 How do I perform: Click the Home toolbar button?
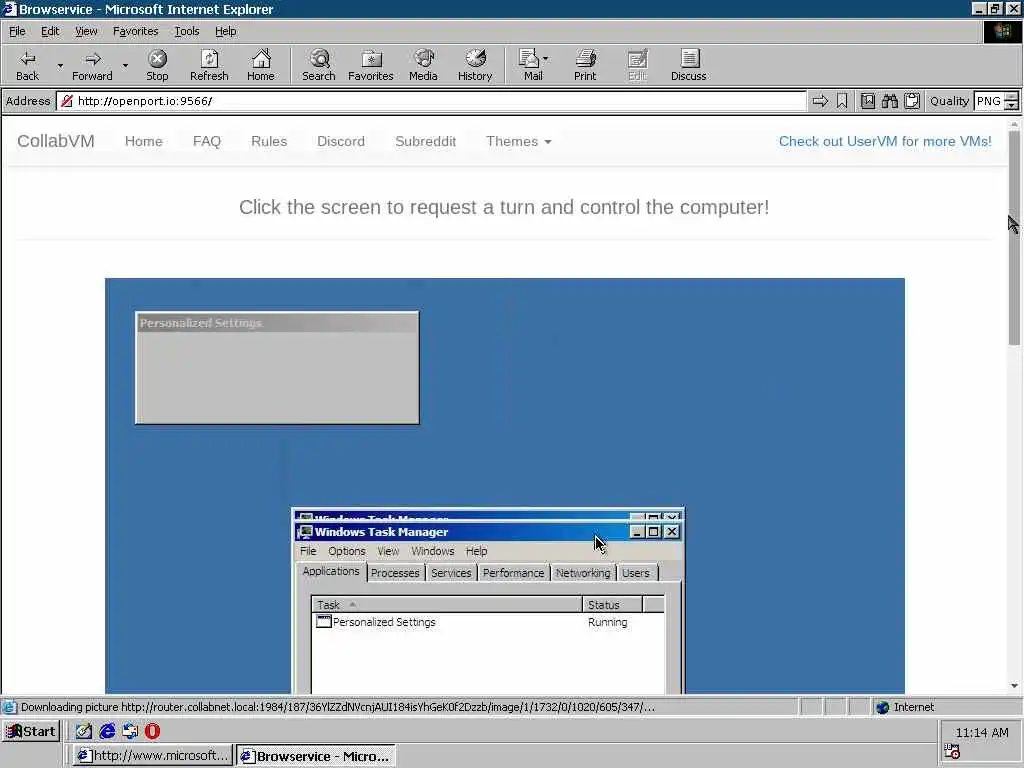(261, 65)
